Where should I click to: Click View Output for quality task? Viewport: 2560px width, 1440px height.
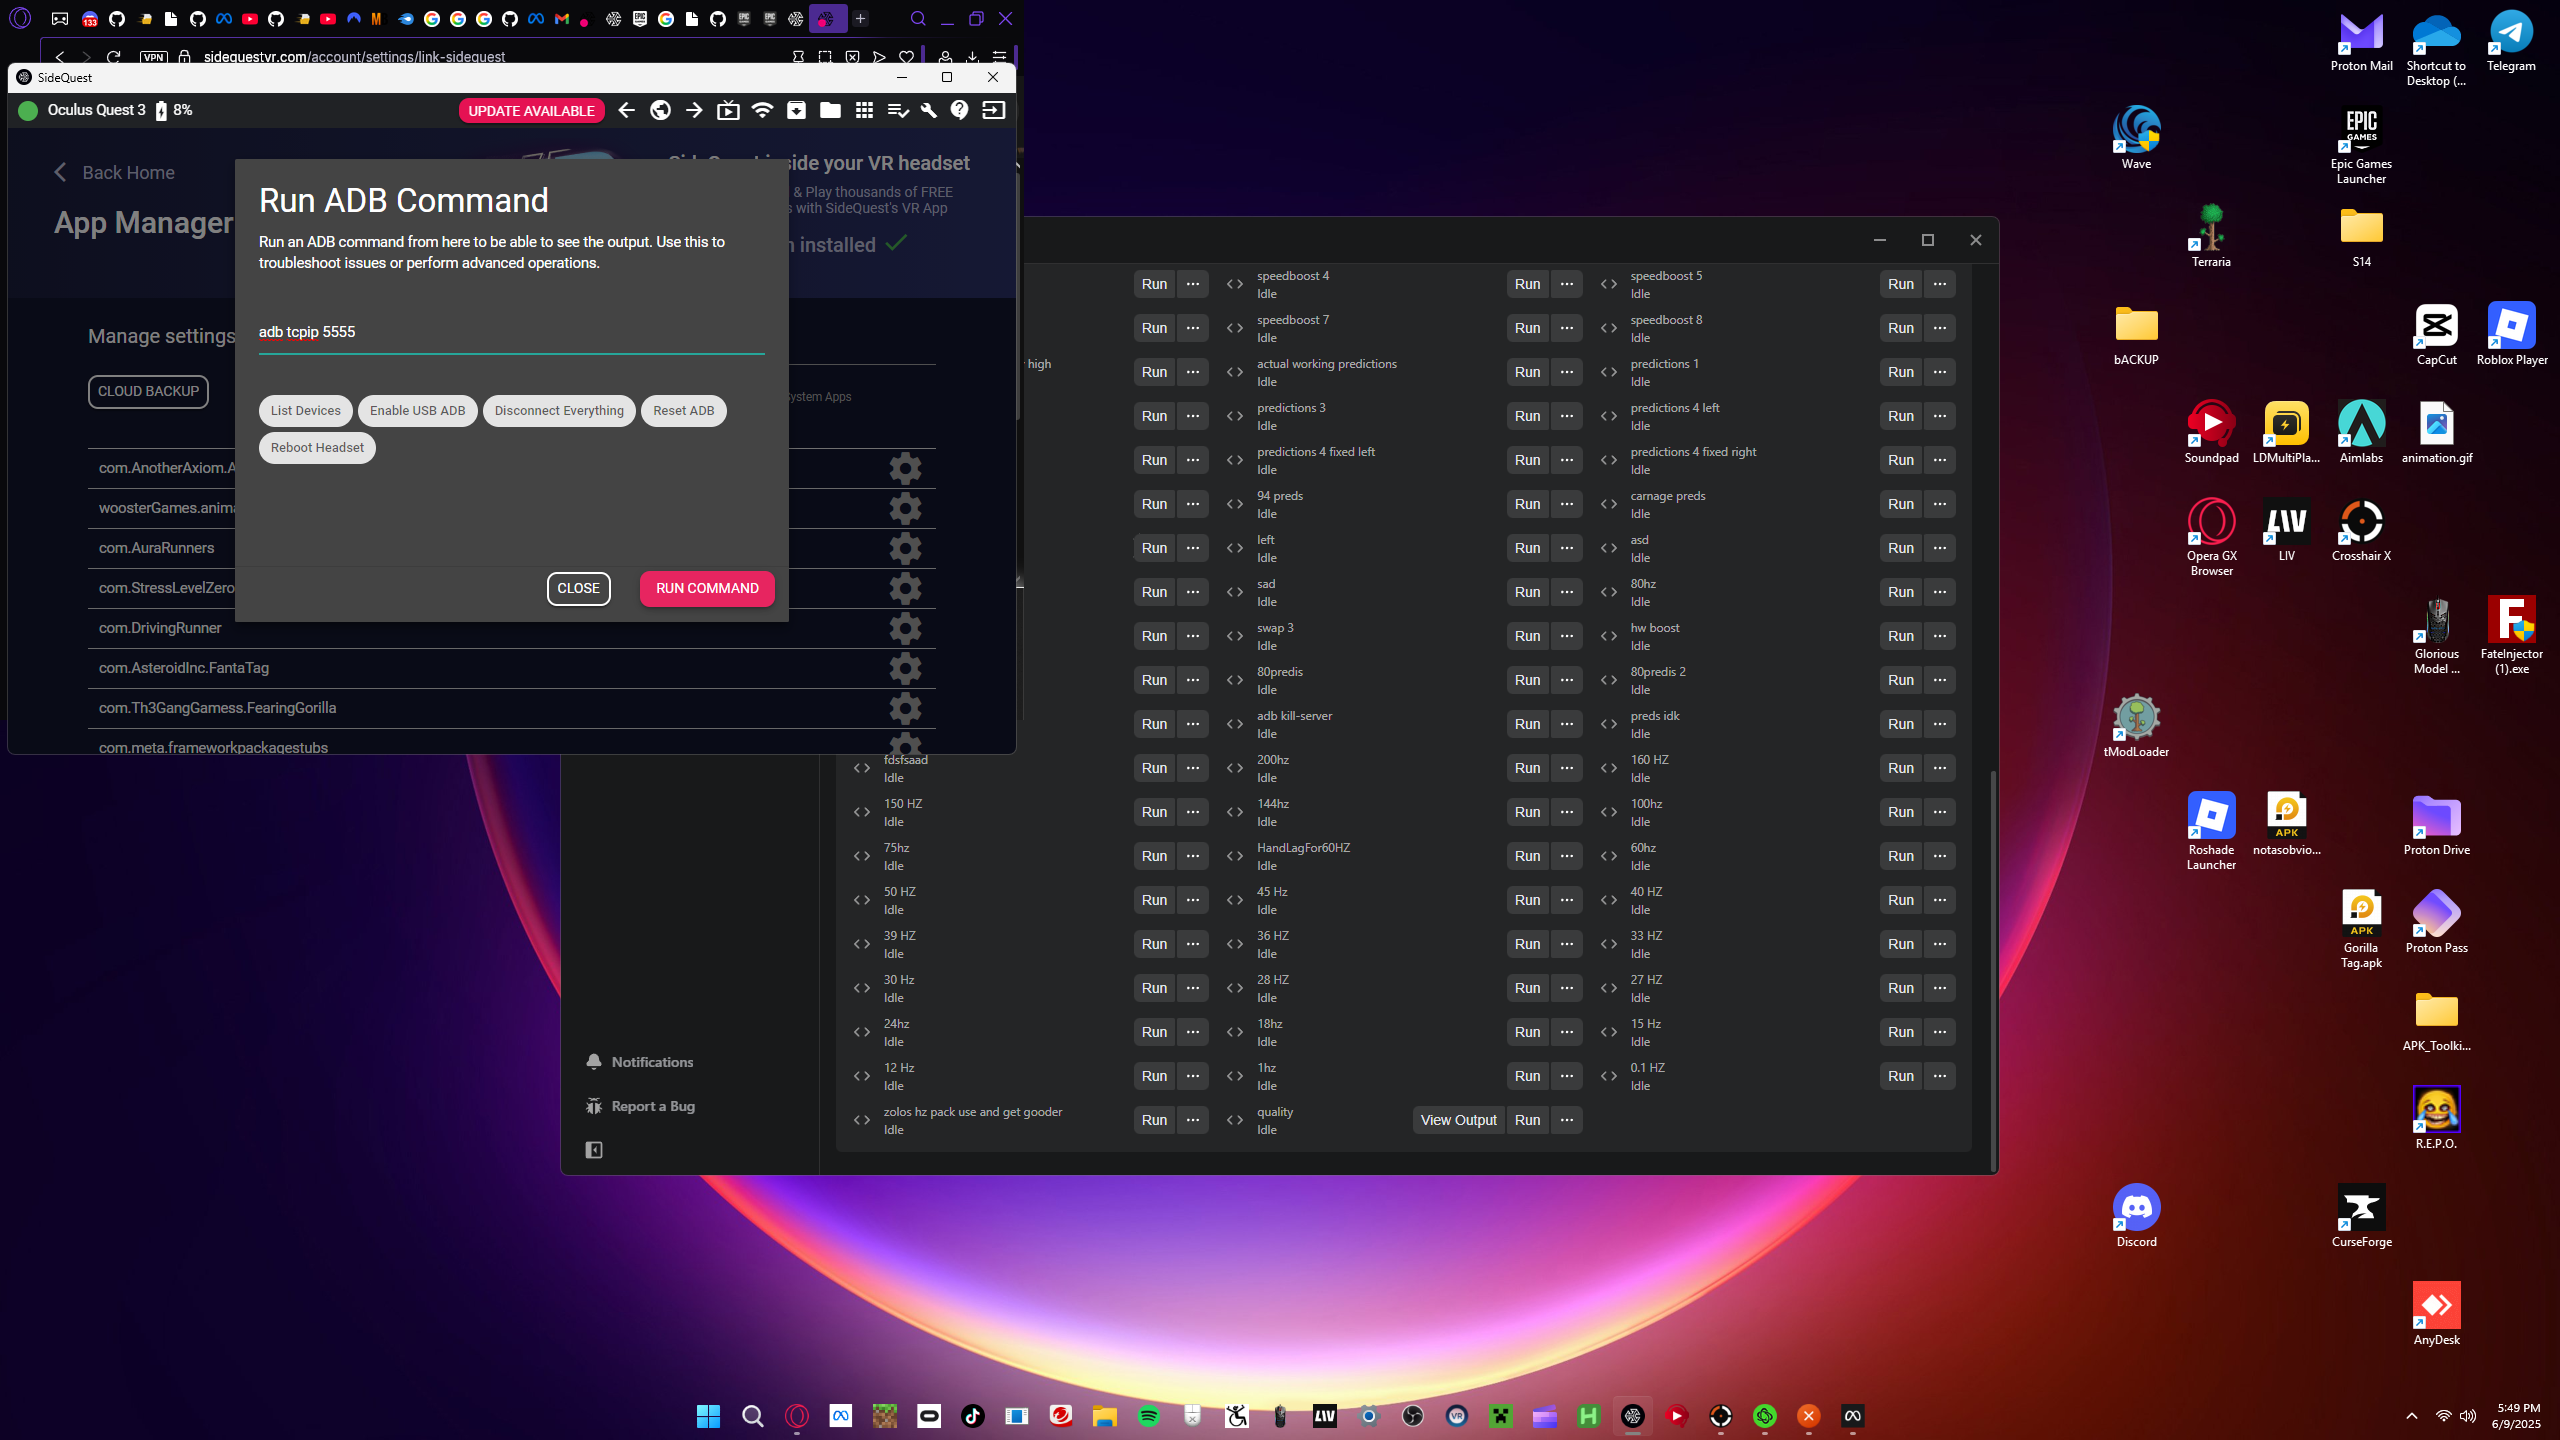[1458, 1120]
